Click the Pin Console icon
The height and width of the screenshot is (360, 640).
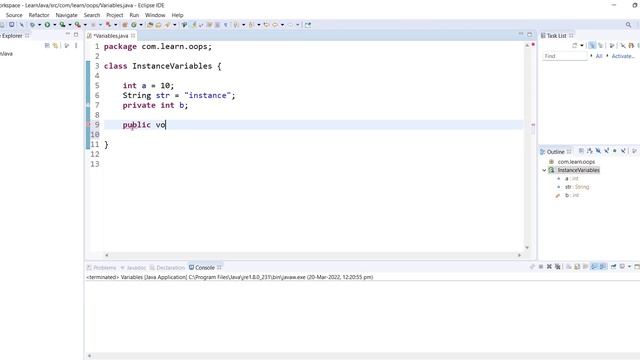click(x=613, y=267)
